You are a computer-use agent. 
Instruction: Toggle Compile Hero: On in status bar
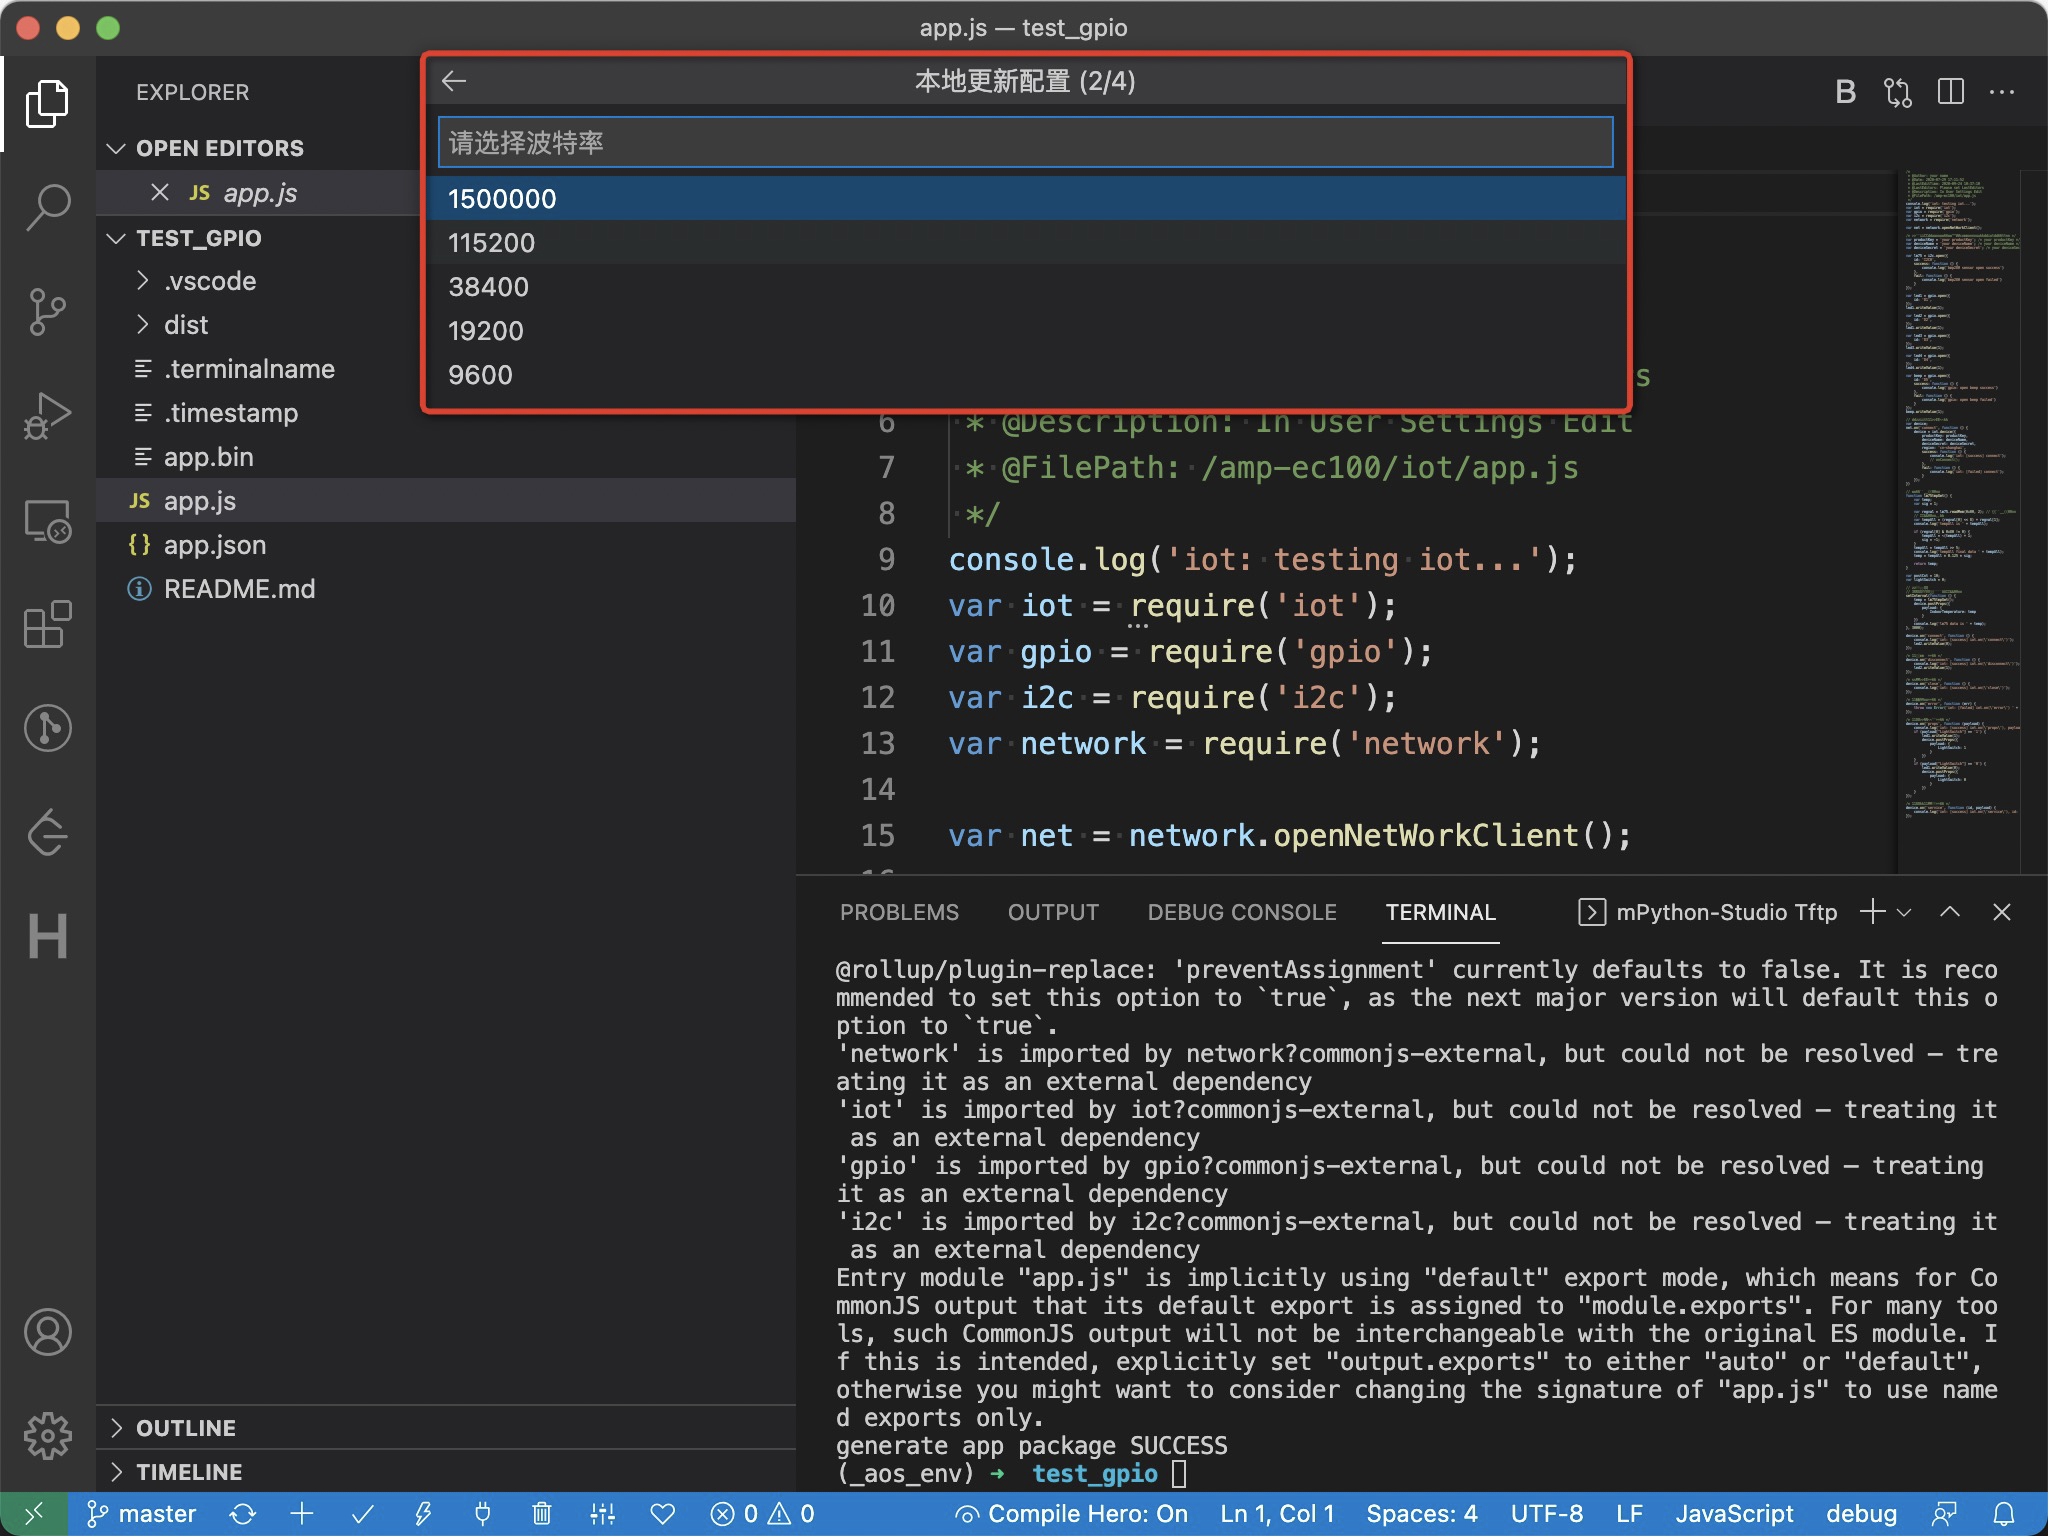point(1072,1514)
